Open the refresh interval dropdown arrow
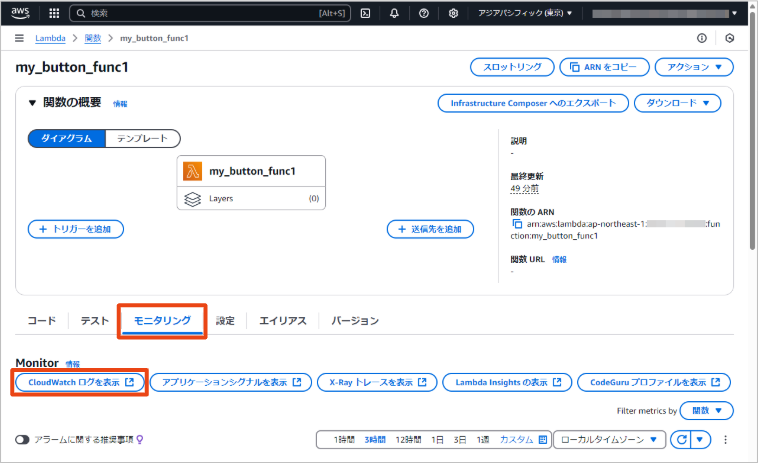 (700, 439)
